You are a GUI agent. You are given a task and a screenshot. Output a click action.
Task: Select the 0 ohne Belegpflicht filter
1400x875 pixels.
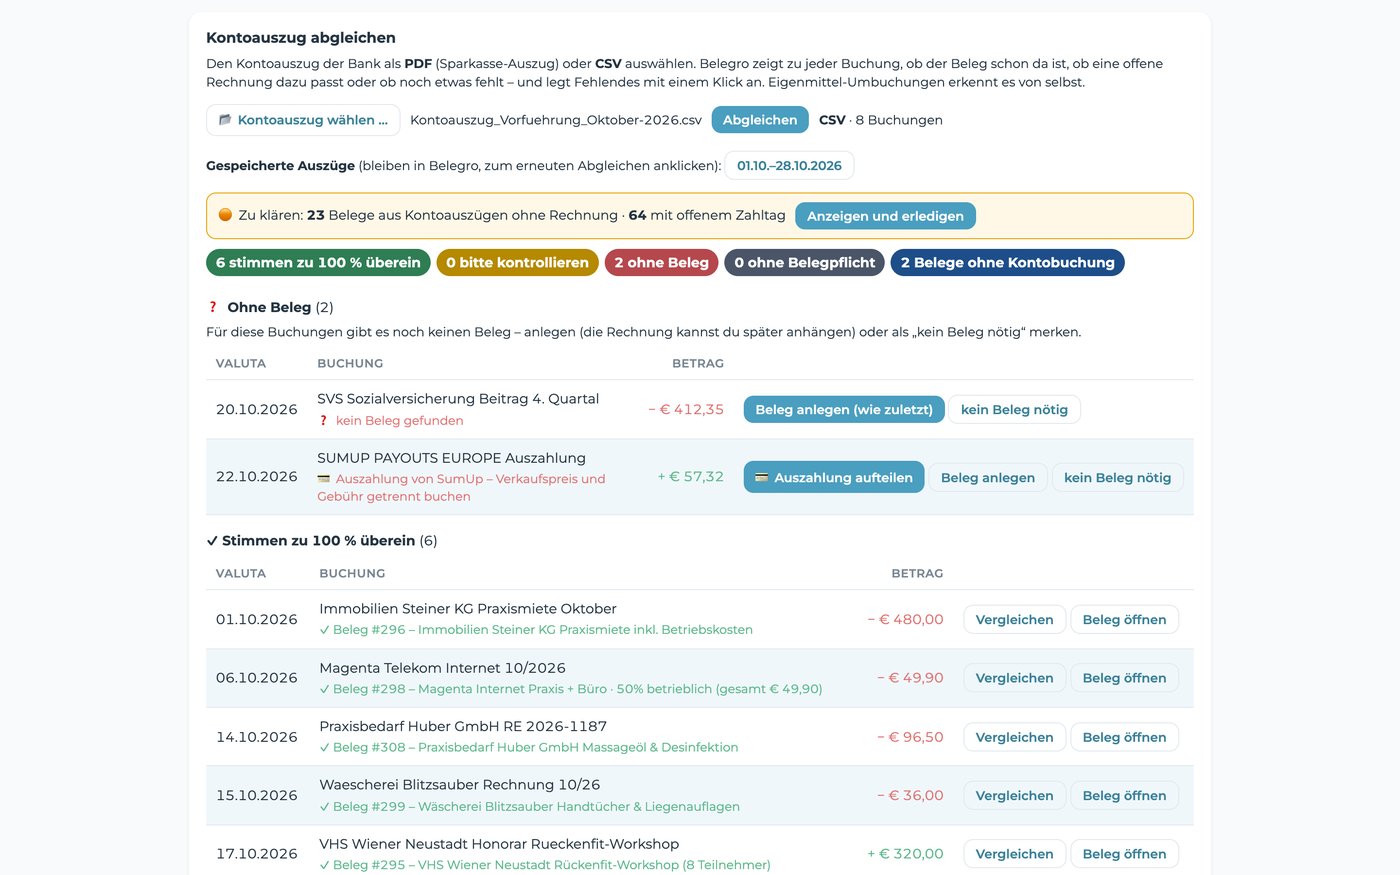pyautogui.click(x=804, y=263)
